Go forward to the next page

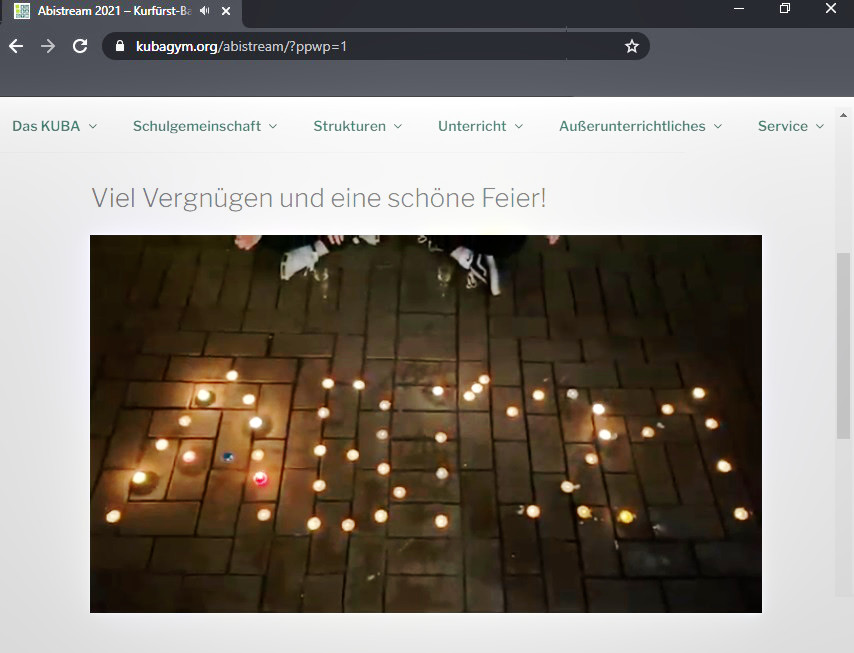click(x=48, y=46)
